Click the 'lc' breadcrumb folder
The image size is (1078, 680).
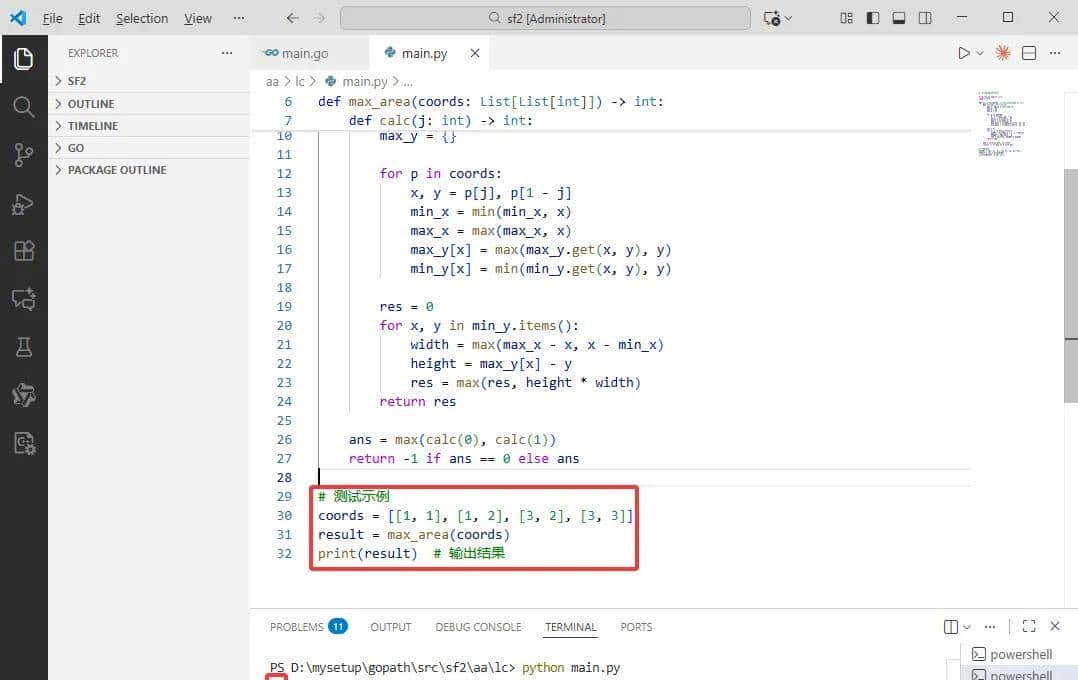pos(299,82)
